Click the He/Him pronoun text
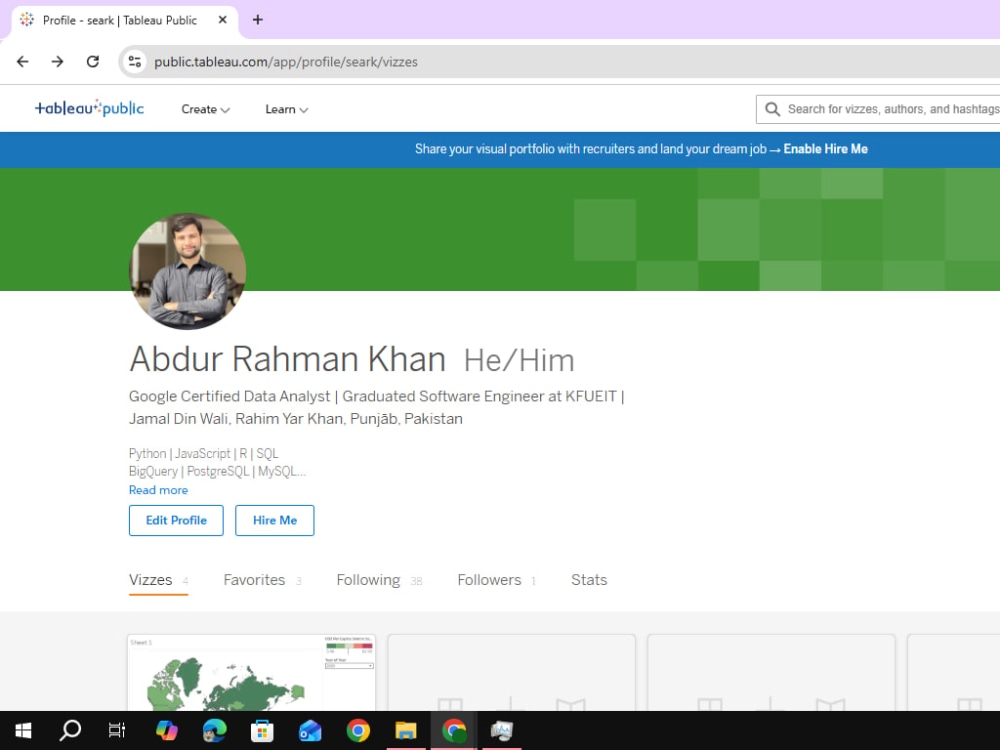 click(x=519, y=360)
